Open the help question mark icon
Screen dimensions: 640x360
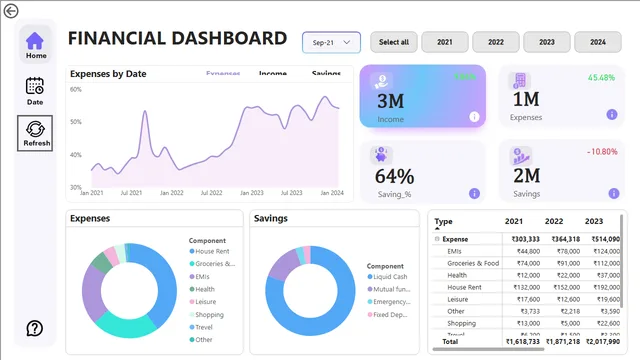pos(35,328)
